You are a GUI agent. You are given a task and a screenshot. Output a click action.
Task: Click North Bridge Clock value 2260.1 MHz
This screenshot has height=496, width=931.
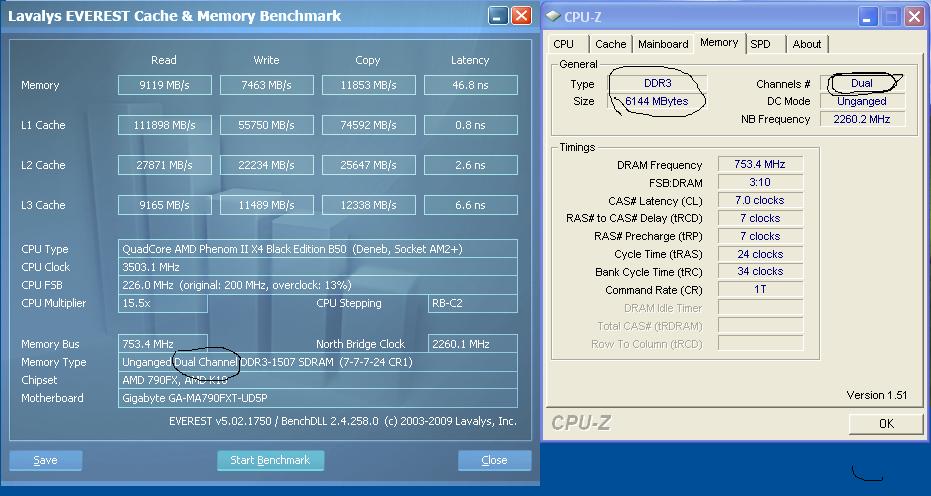[473, 344]
